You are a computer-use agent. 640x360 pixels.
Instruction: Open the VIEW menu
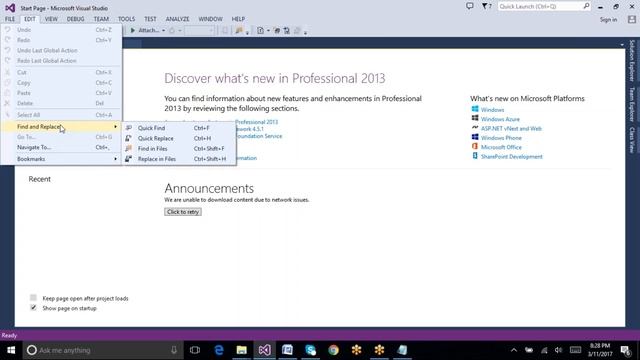coord(51,19)
